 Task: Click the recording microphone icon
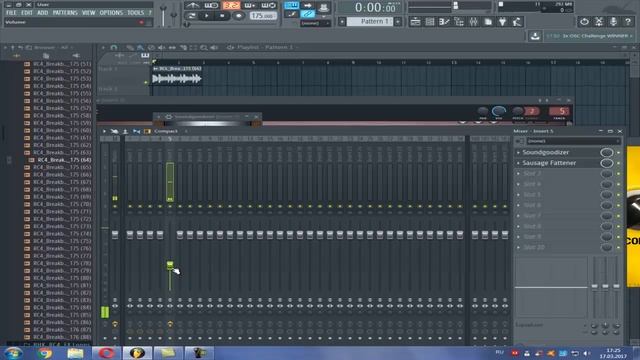click(613, 22)
